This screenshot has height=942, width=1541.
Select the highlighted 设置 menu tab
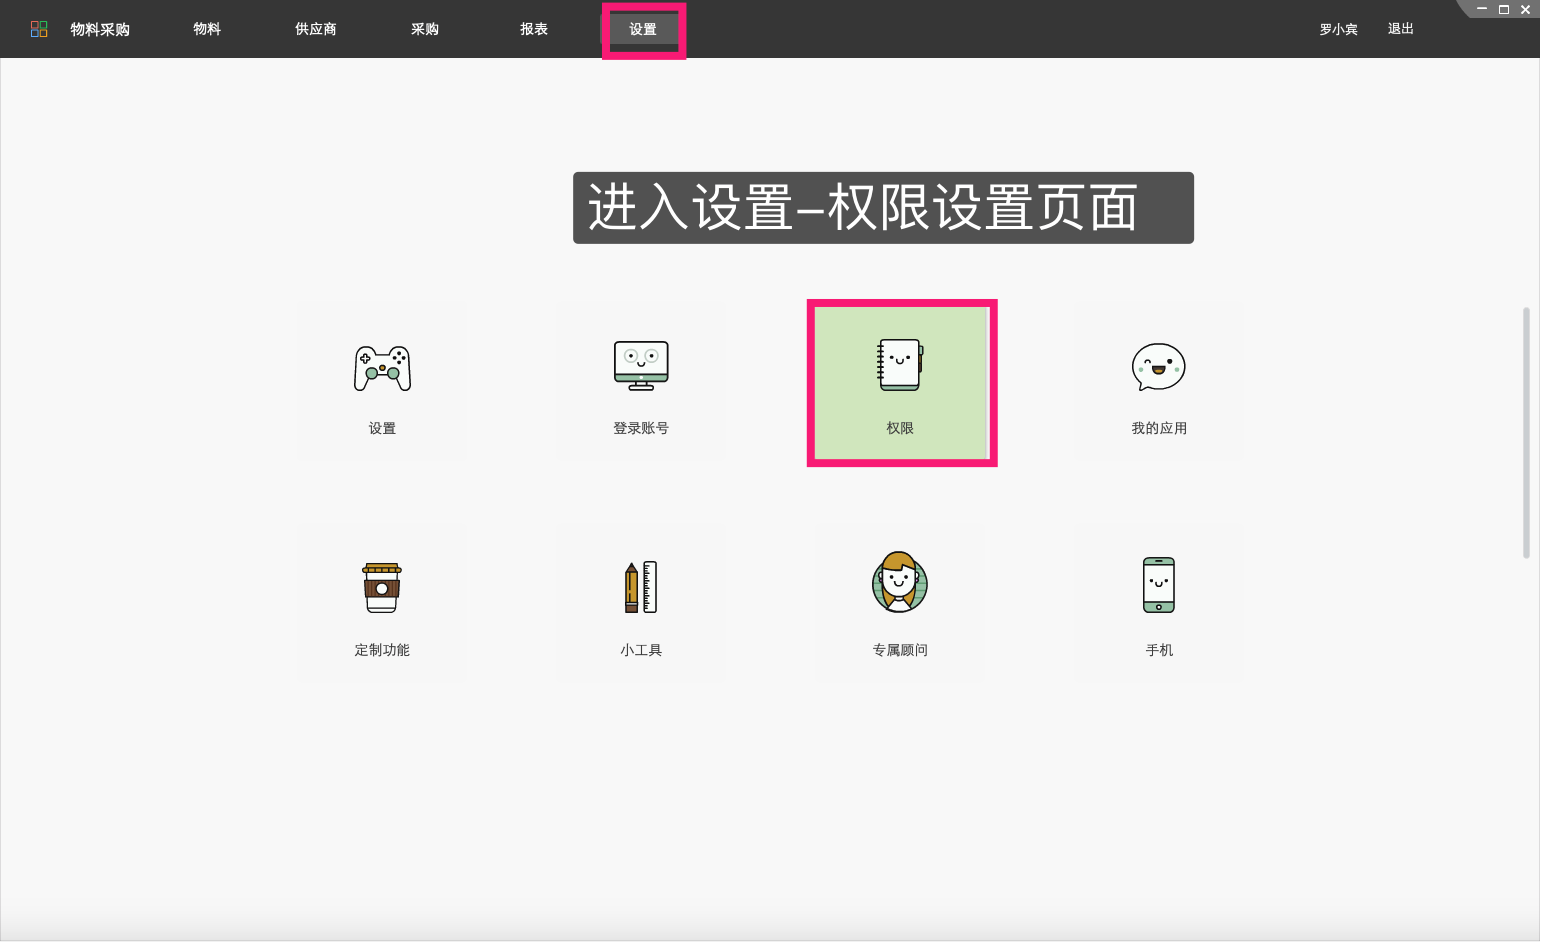643,29
